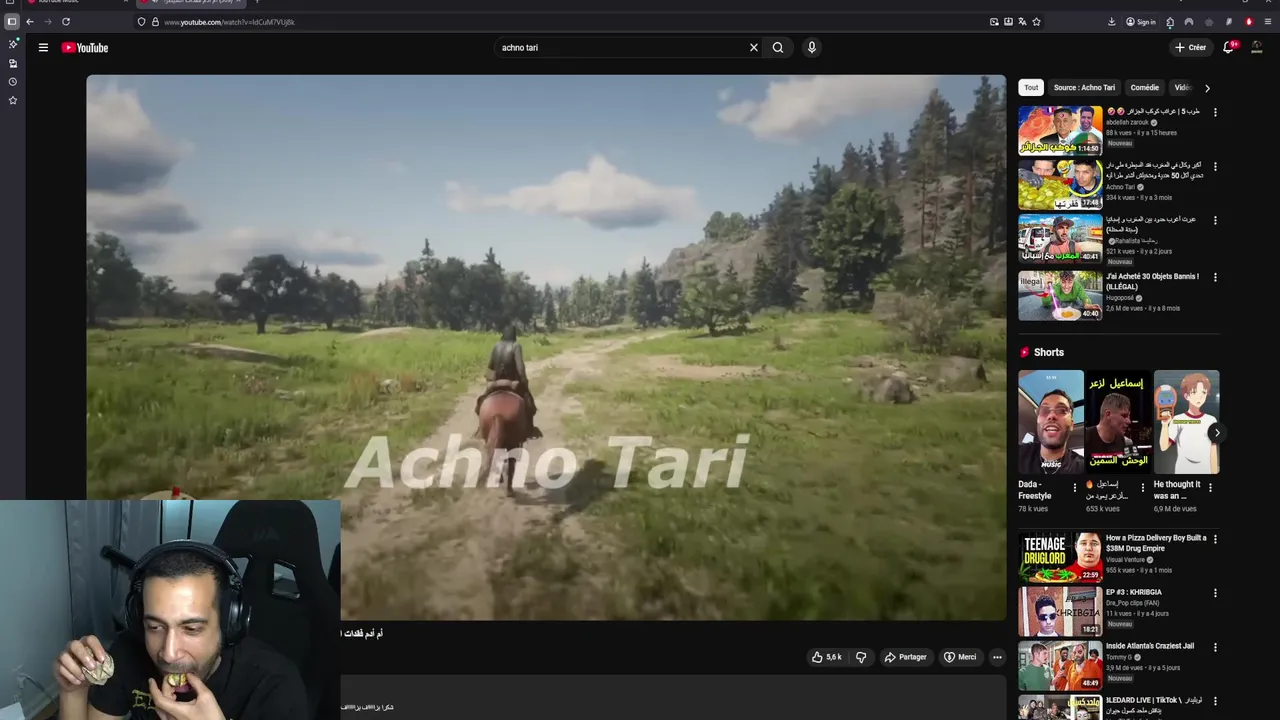1280x720 pixels.
Task: Select the 'Source : Achno Tari' chip
Action: [x=1084, y=87]
